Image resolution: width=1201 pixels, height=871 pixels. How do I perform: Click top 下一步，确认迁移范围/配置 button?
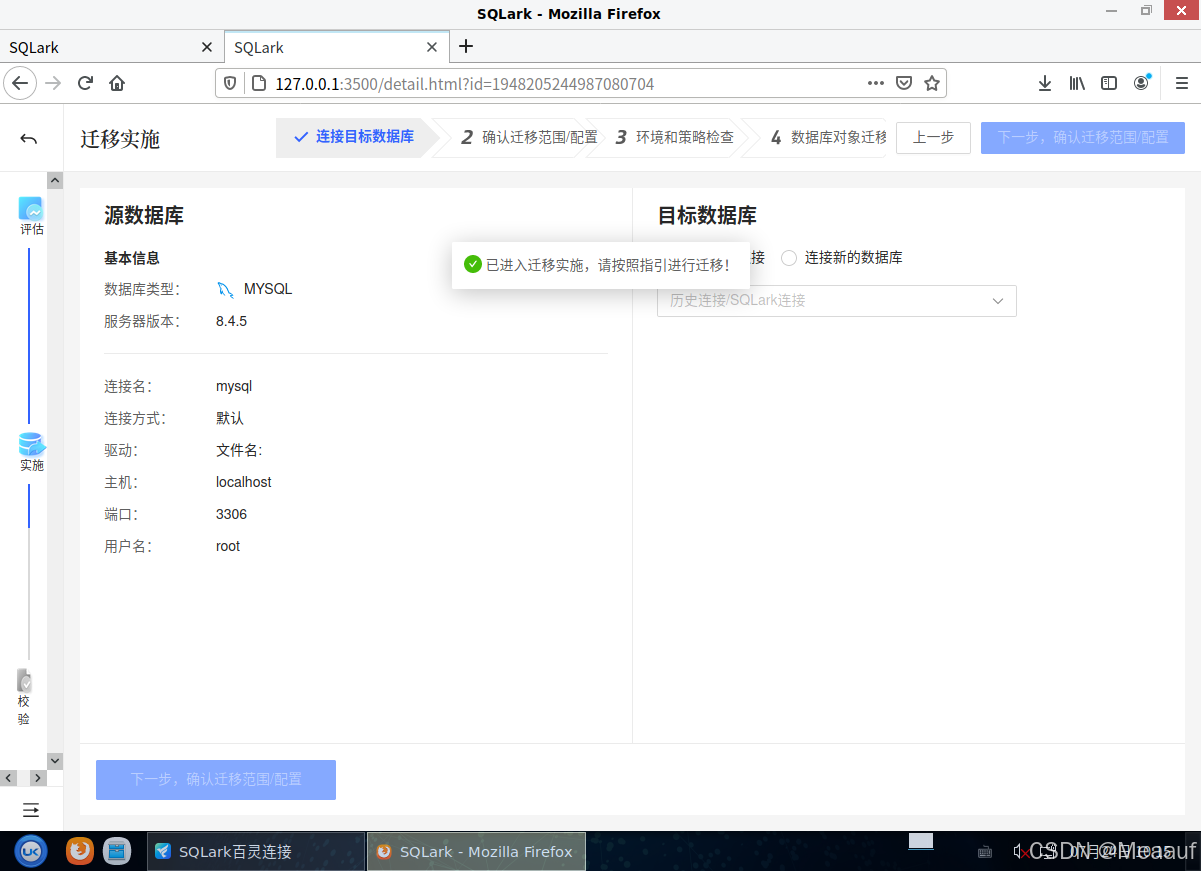point(1083,138)
